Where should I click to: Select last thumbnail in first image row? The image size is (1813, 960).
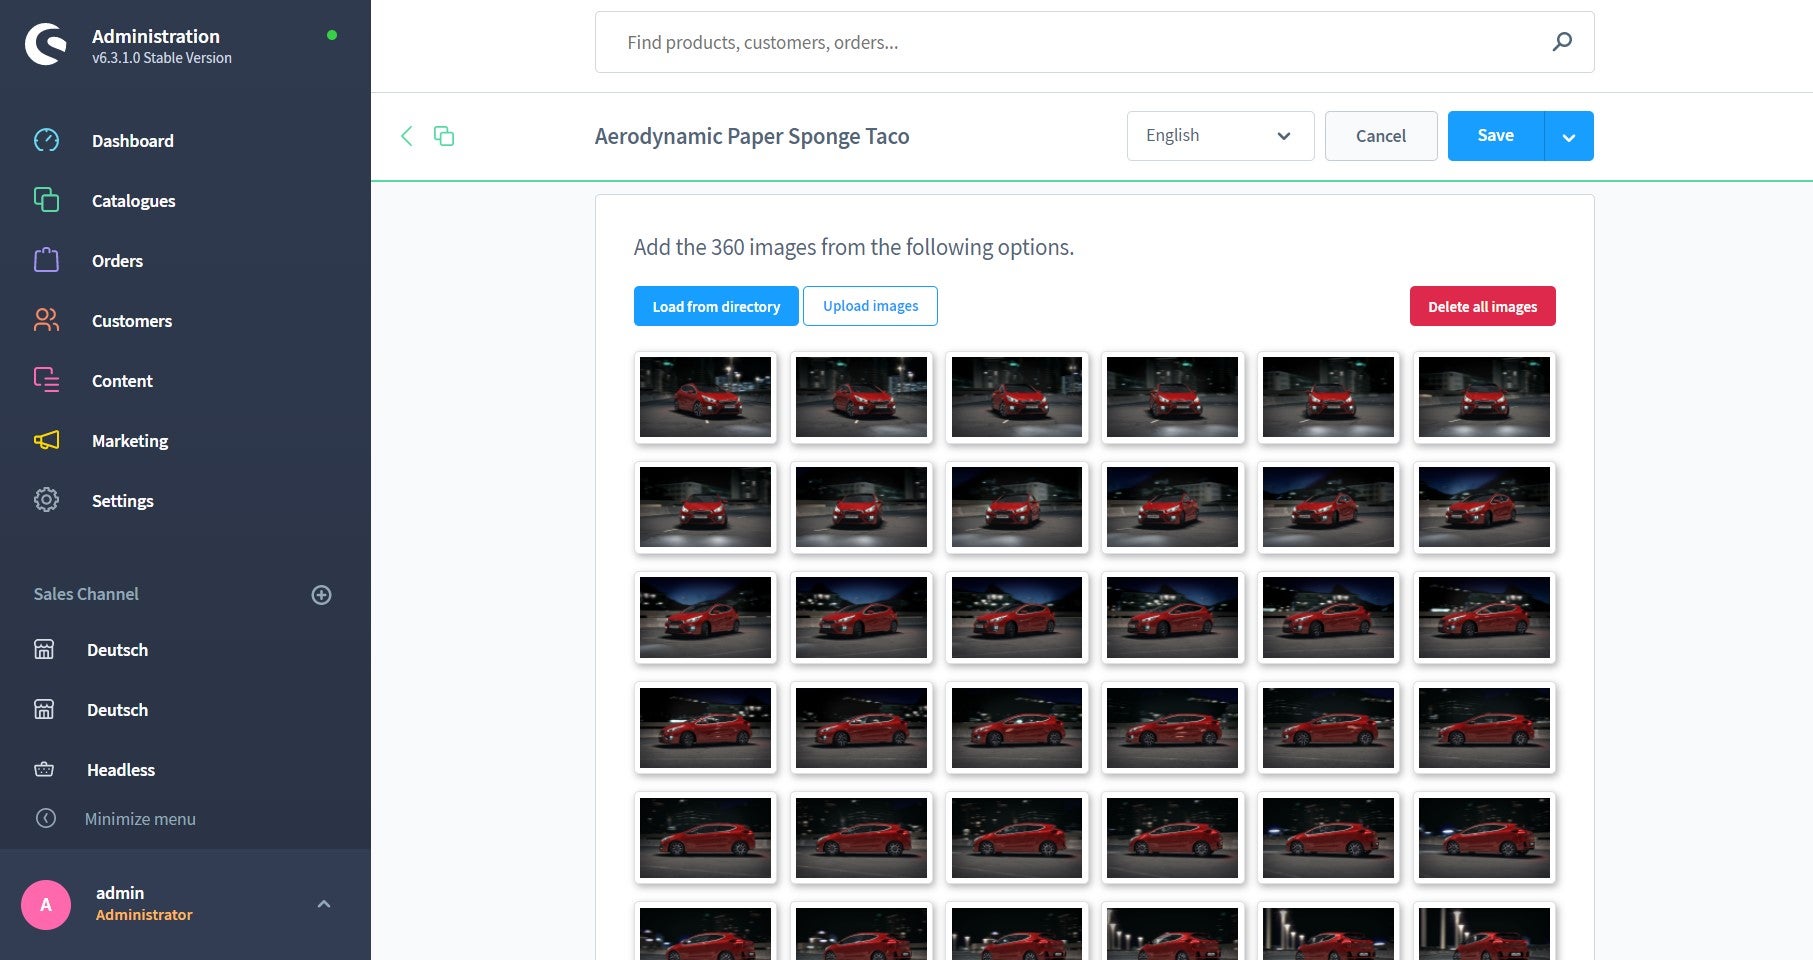coord(1484,397)
